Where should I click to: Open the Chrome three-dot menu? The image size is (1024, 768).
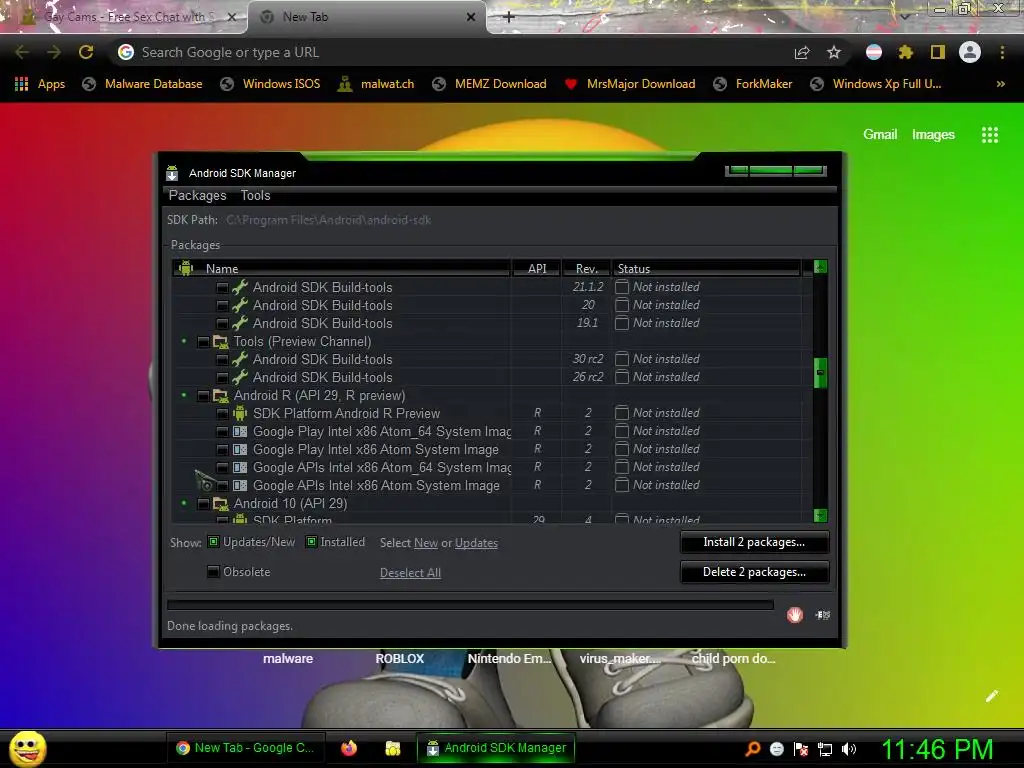(1002, 52)
